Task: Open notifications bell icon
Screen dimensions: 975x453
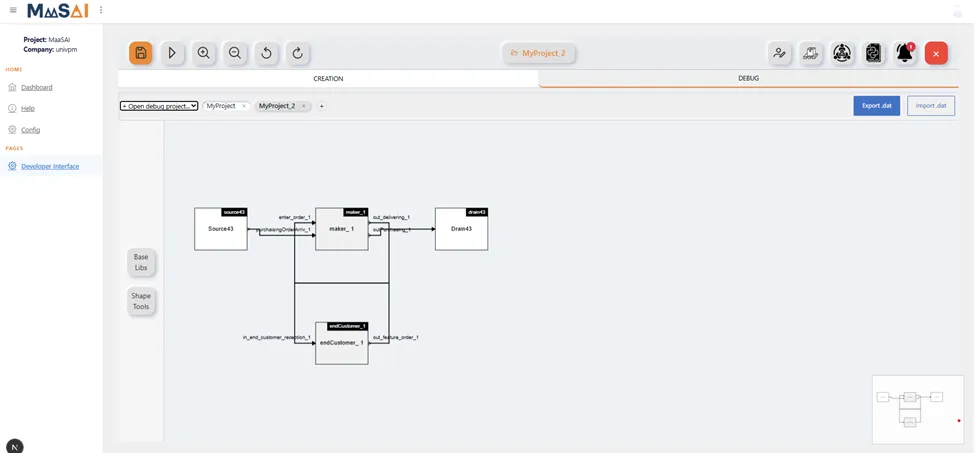Action: [905, 53]
